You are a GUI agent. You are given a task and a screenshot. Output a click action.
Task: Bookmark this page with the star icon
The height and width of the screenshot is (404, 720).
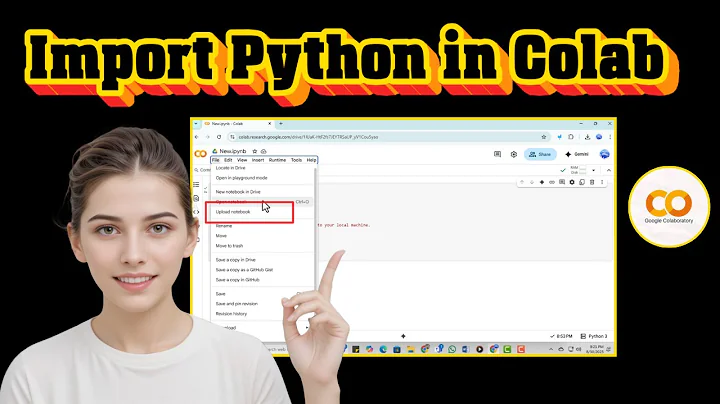tap(544, 137)
